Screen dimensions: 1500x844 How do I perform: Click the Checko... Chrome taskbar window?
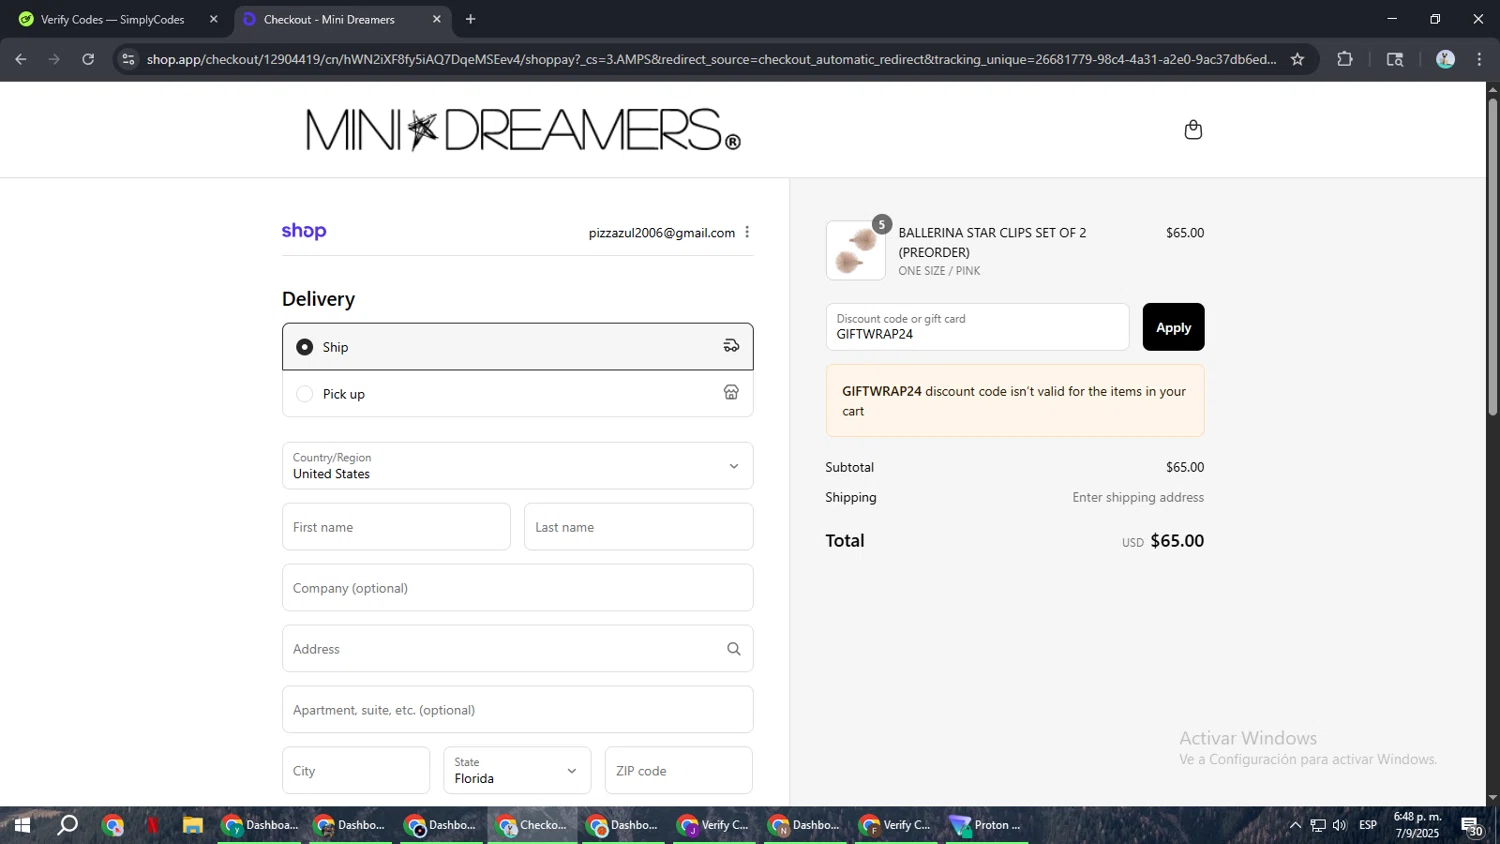534,825
